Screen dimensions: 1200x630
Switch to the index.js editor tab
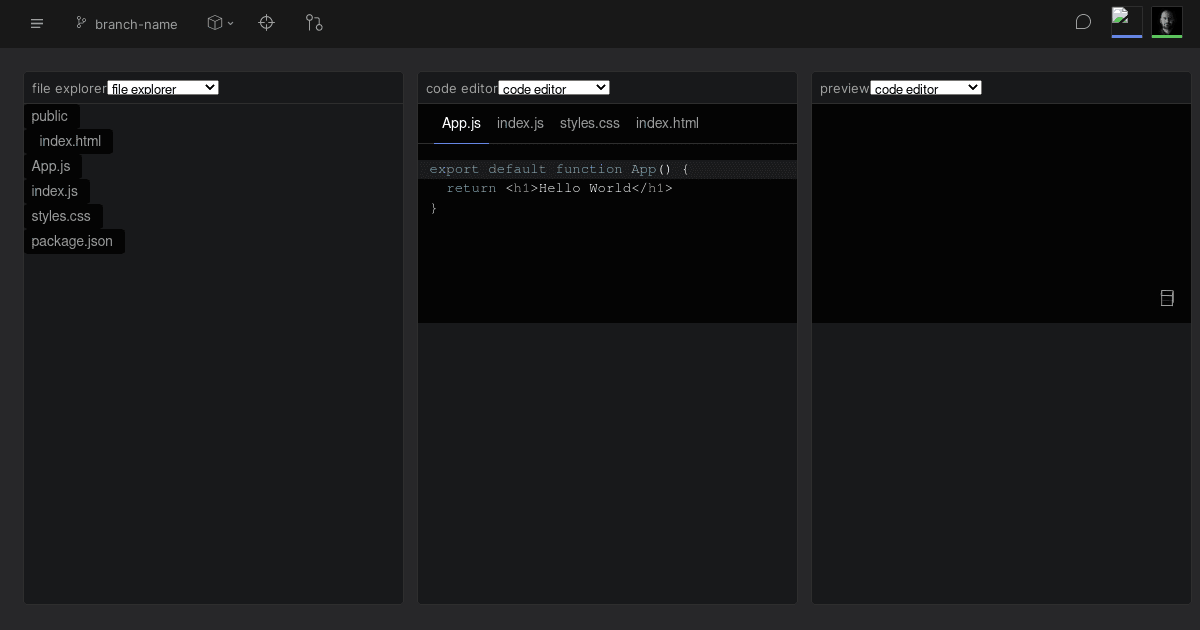click(x=520, y=123)
